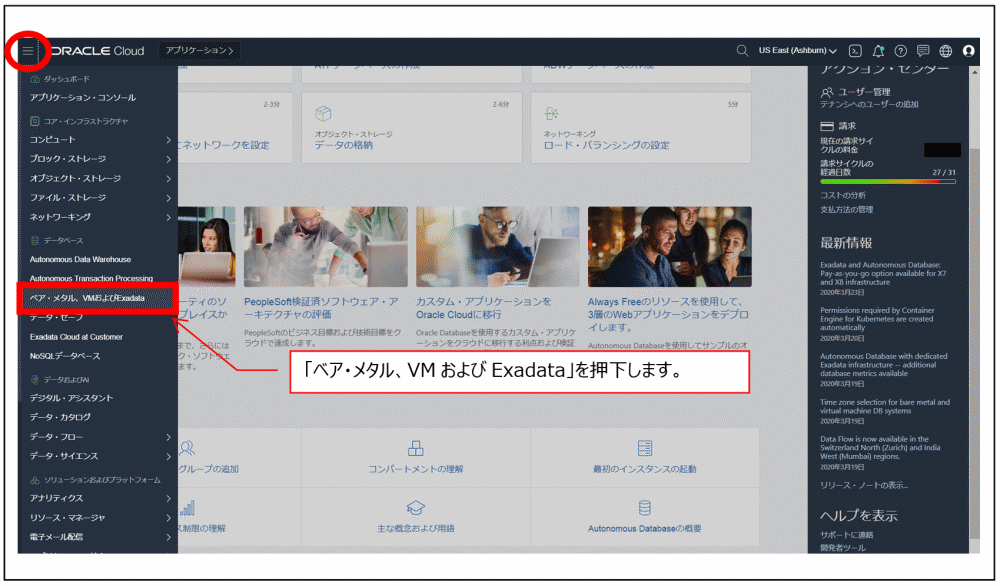Expand the 電子メール配信 submenu
This screenshot has height=586, width=1000.
(100, 537)
